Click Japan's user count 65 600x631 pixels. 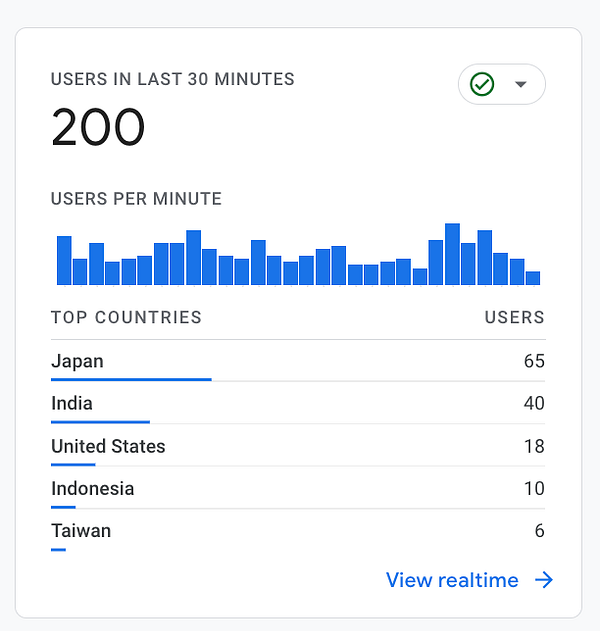534,361
